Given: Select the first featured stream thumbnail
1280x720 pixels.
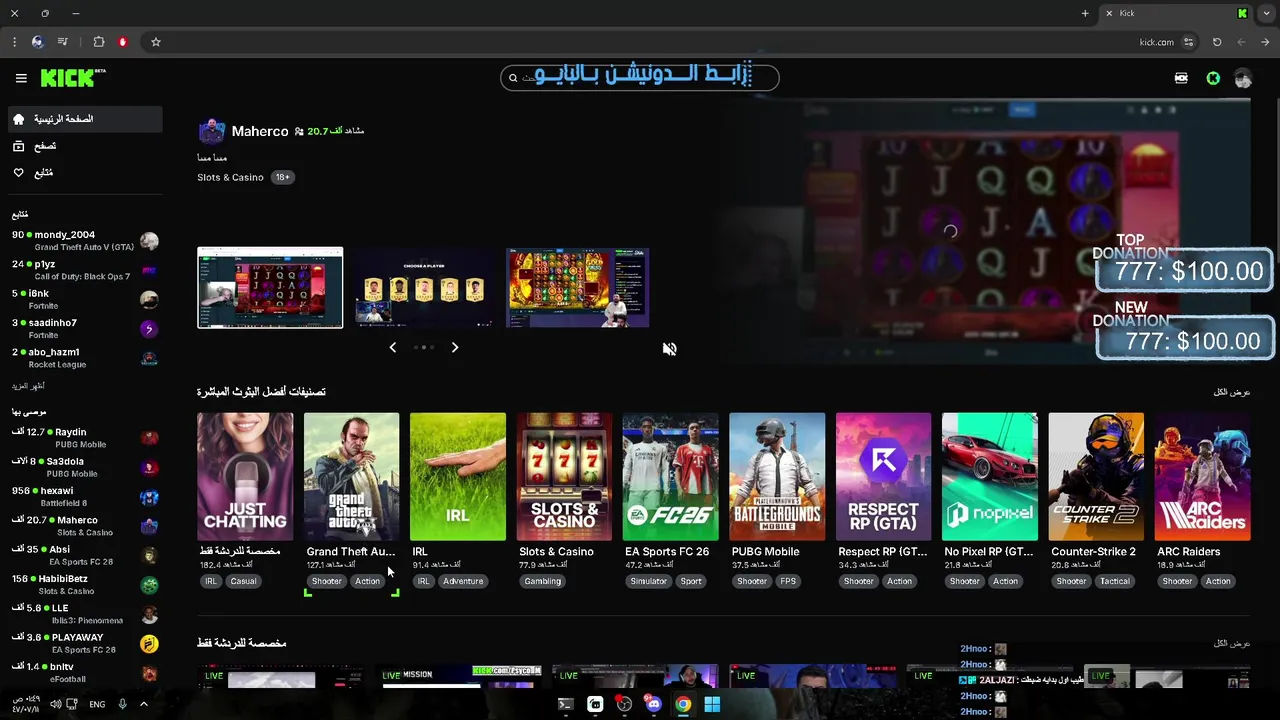Looking at the screenshot, I should (270, 287).
